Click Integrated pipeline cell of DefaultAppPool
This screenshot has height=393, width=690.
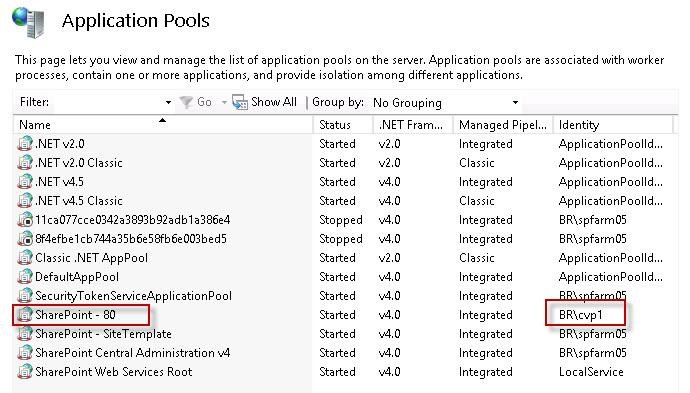pyautogui.click(x=485, y=277)
